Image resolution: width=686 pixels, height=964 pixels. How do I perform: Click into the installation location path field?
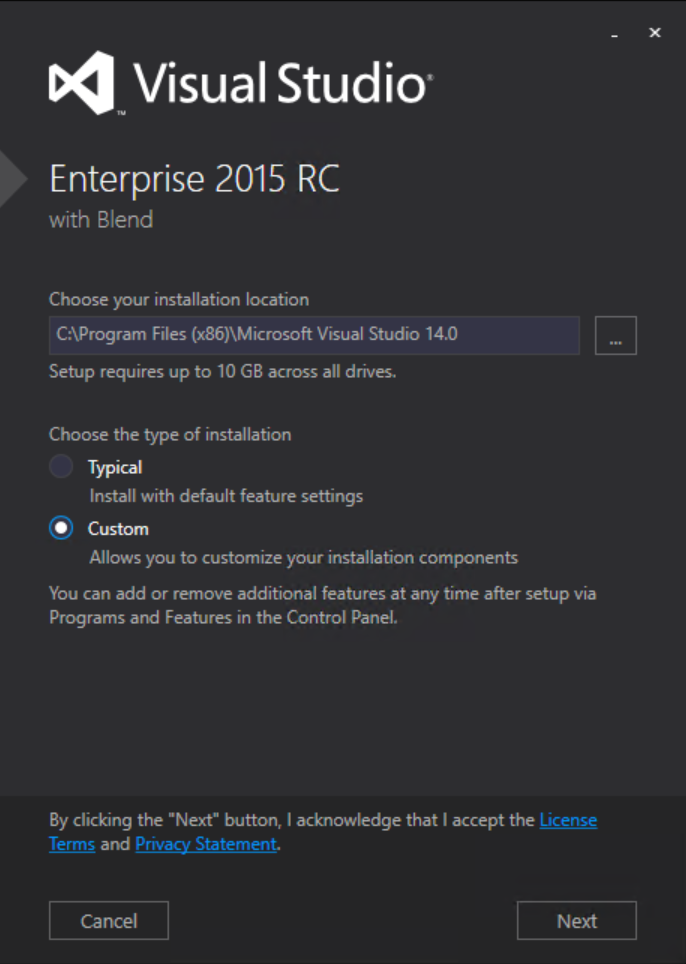314,335
